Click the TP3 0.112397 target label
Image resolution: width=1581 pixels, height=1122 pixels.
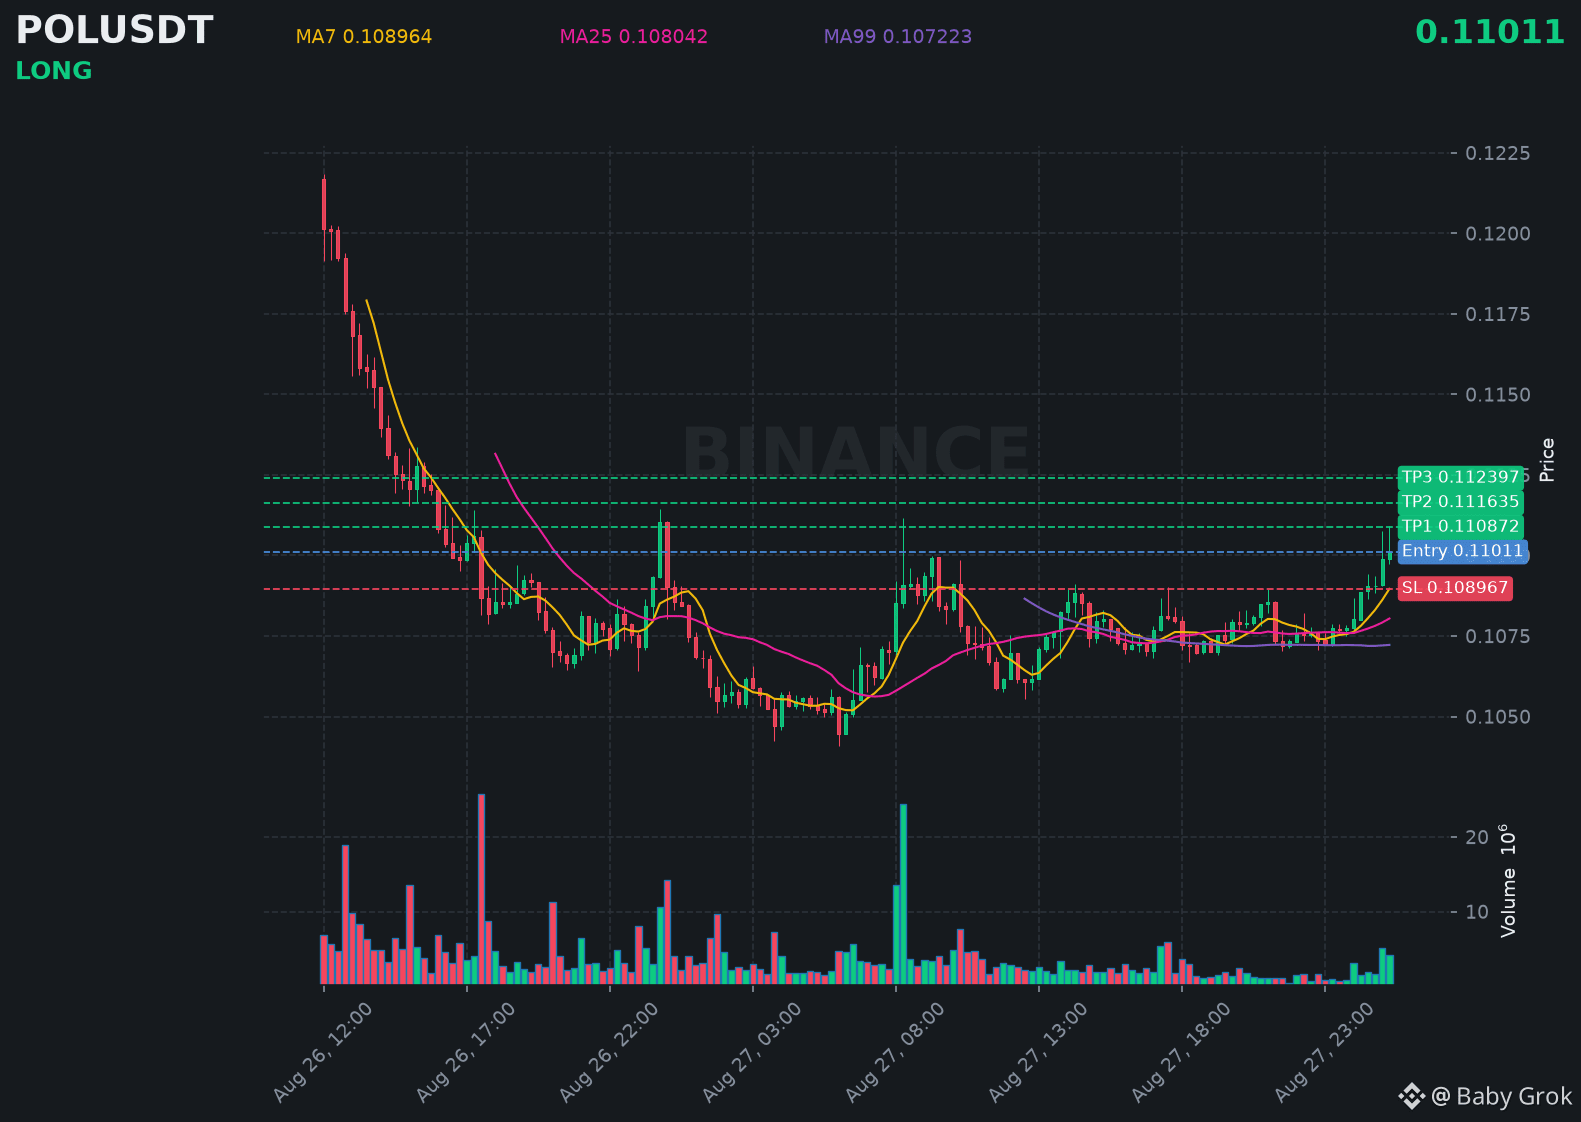click(x=1460, y=477)
